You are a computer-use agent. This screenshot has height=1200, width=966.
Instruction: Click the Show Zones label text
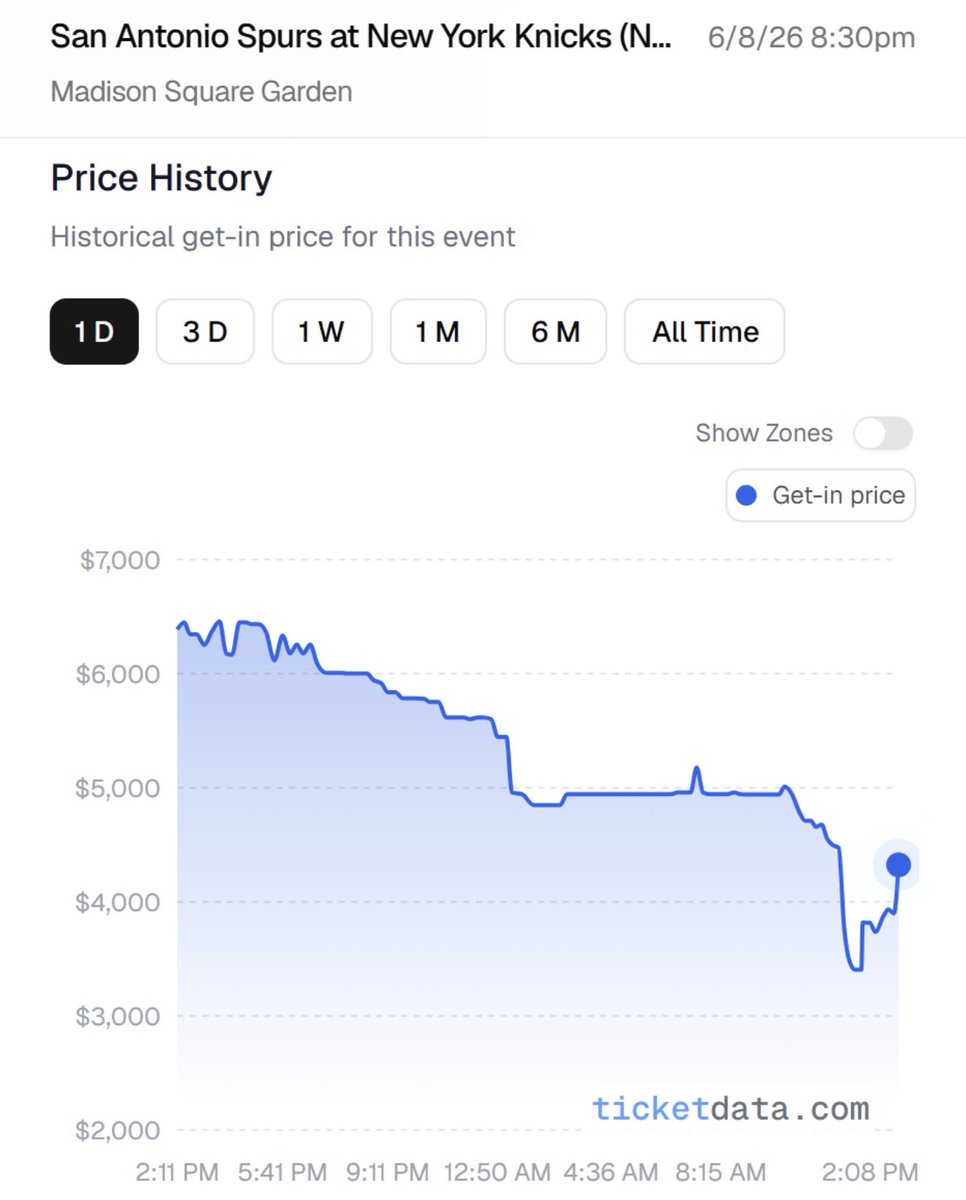click(764, 433)
